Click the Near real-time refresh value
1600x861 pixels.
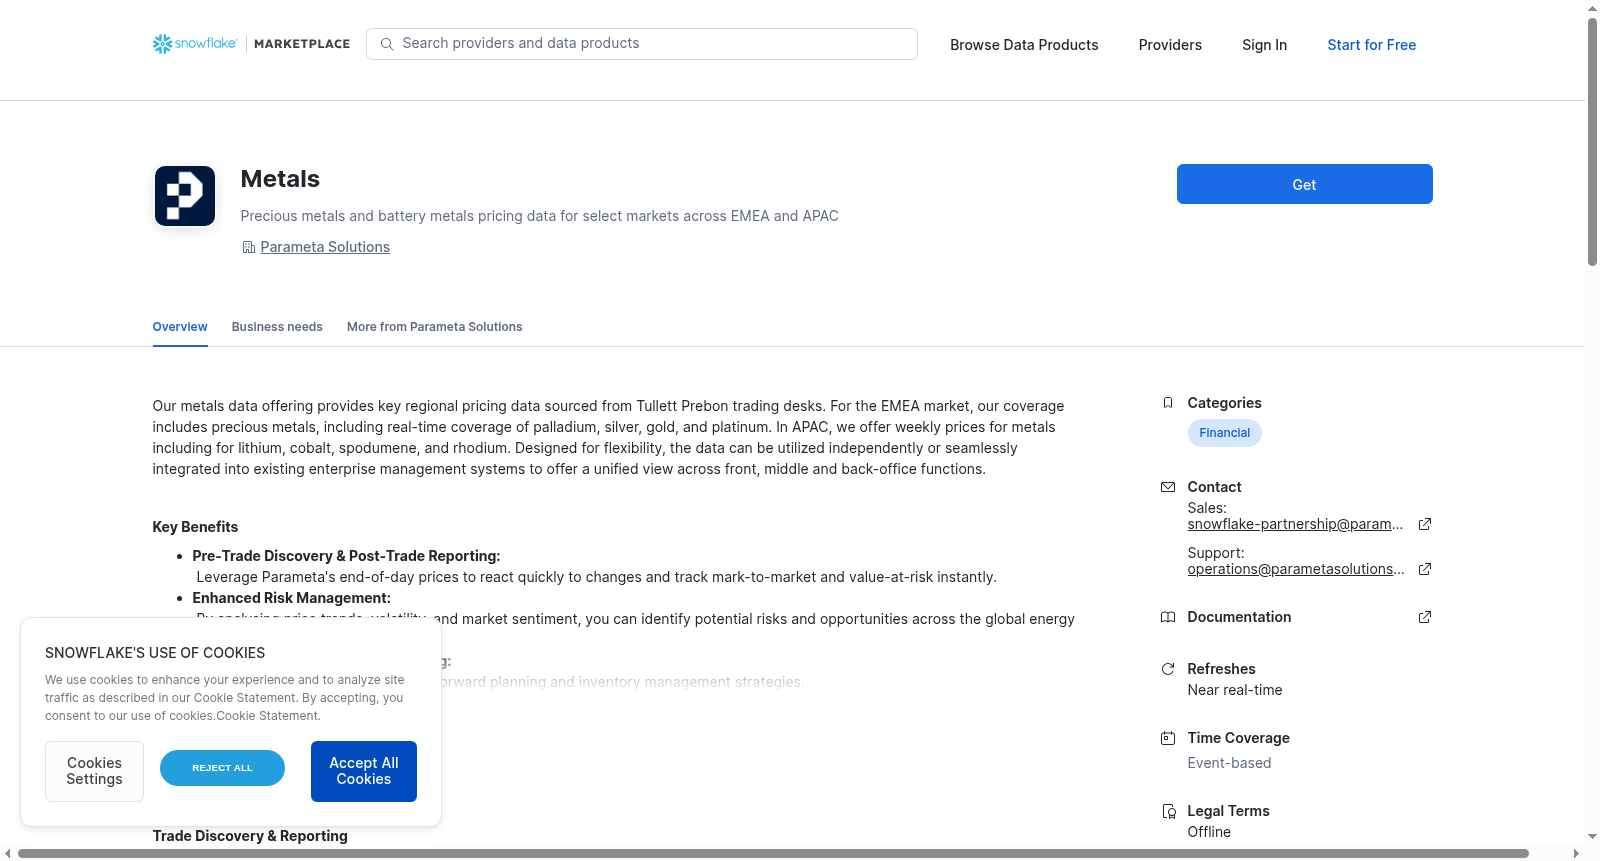[x=1235, y=690]
